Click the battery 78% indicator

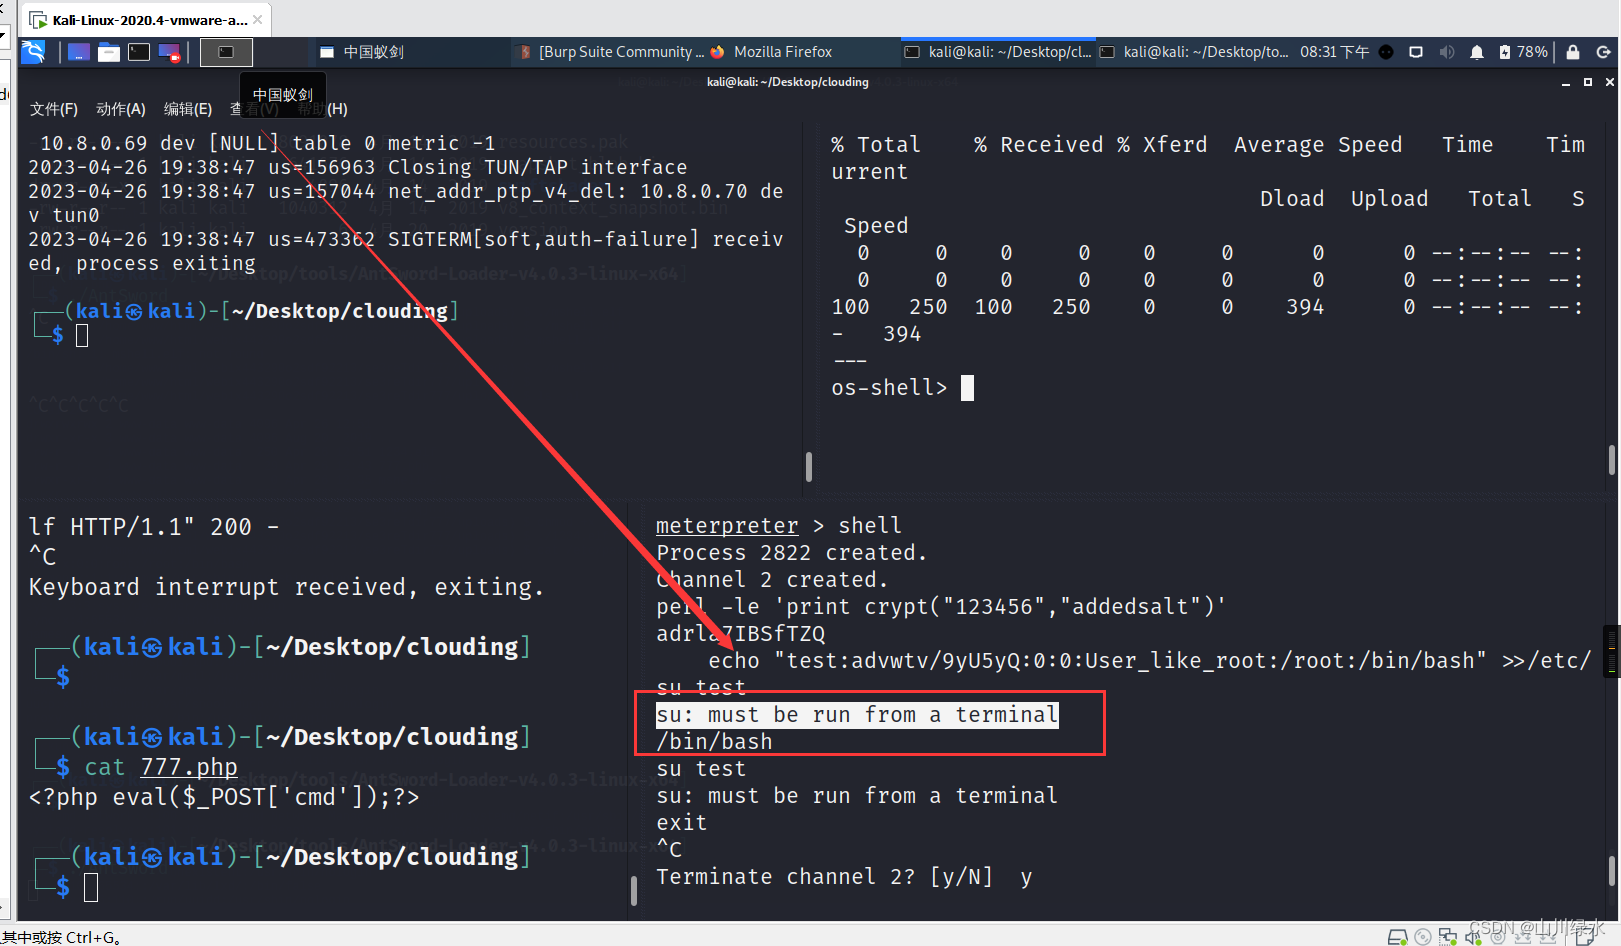(x=1523, y=52)
